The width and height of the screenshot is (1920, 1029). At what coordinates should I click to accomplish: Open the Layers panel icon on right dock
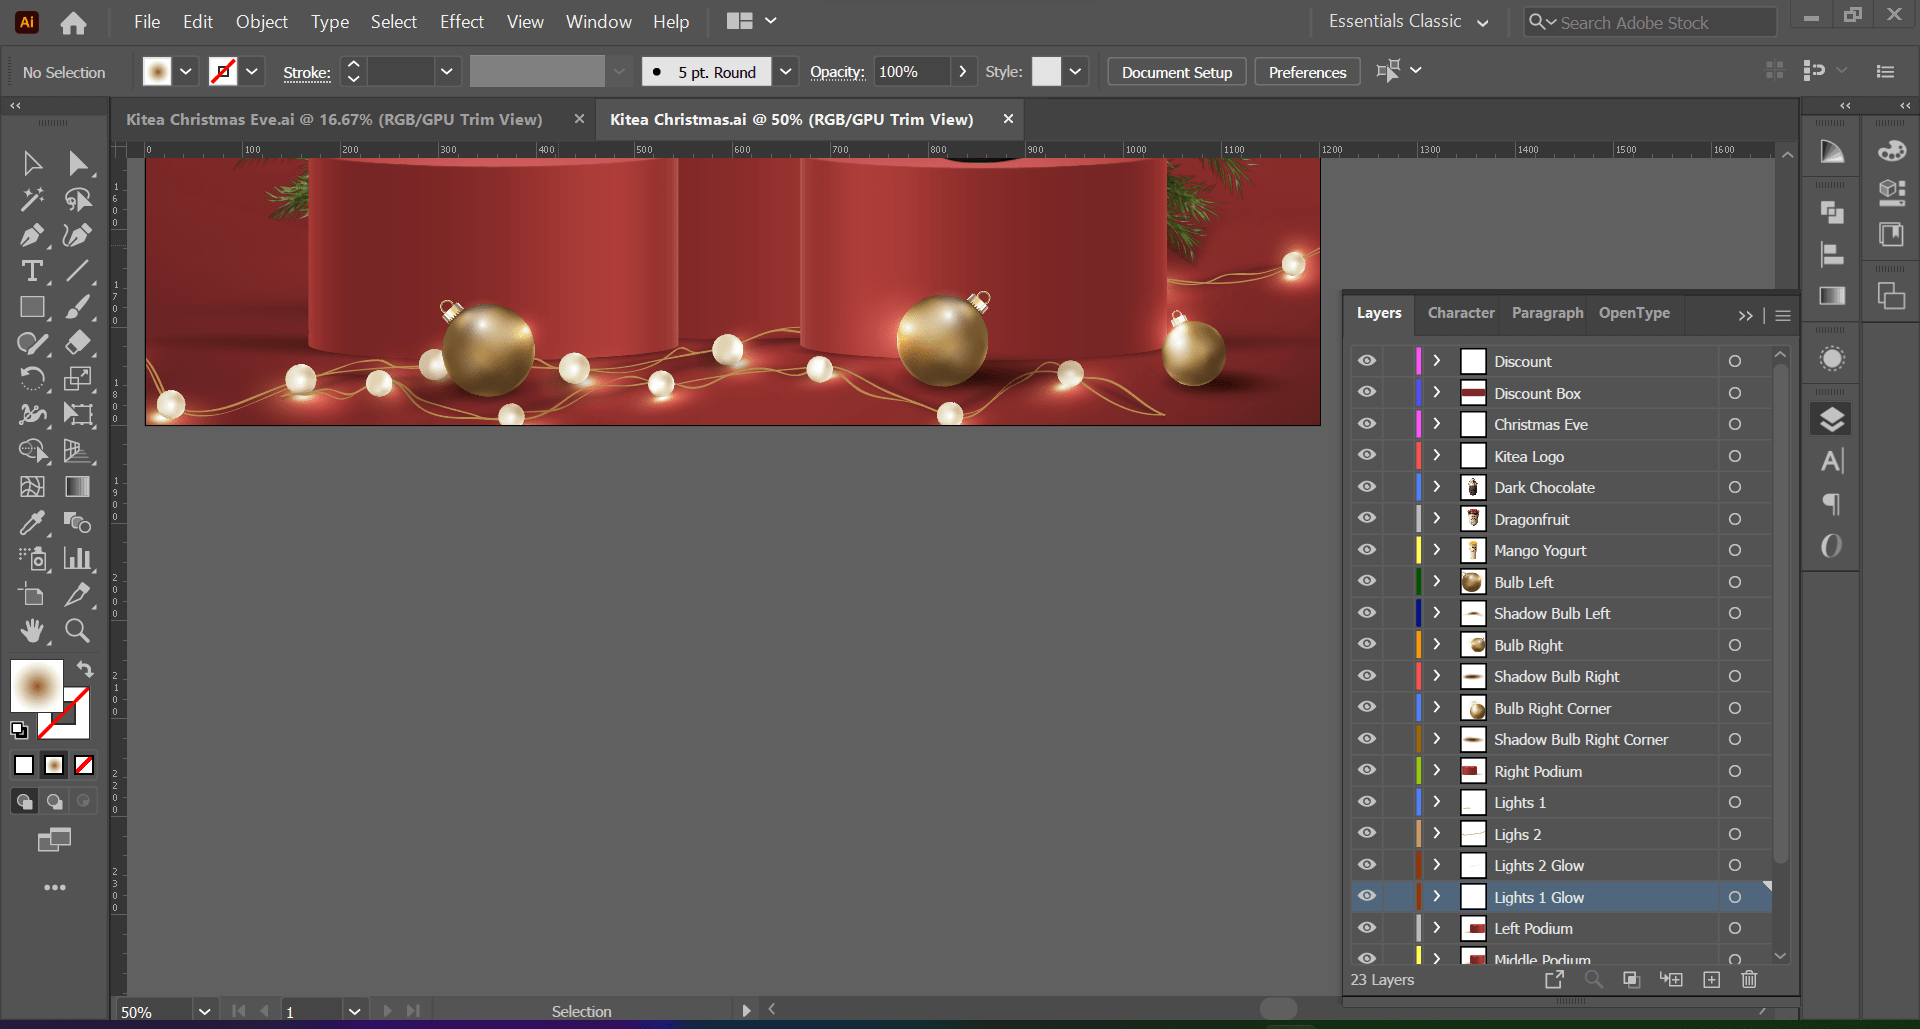coord(1832,419)
